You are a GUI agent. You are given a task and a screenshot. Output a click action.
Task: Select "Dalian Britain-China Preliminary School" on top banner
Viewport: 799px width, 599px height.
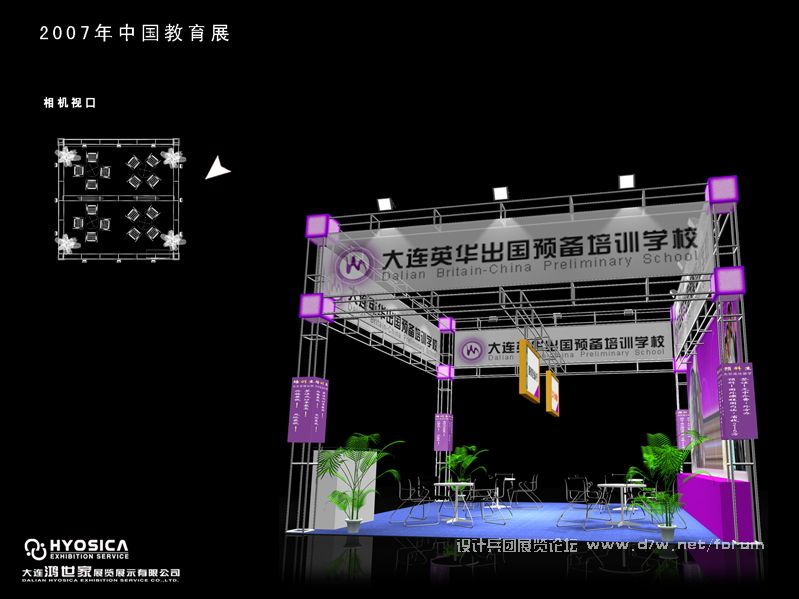pyautogui.click(x=539, y=266)
